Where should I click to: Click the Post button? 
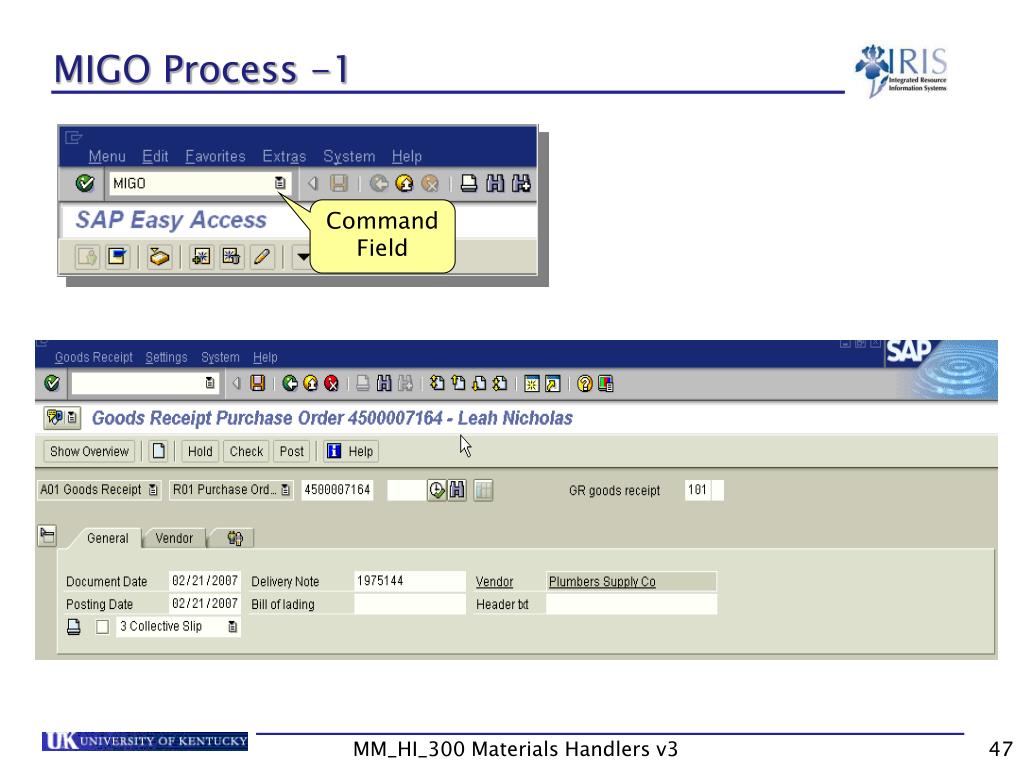[x=292, y=451]
